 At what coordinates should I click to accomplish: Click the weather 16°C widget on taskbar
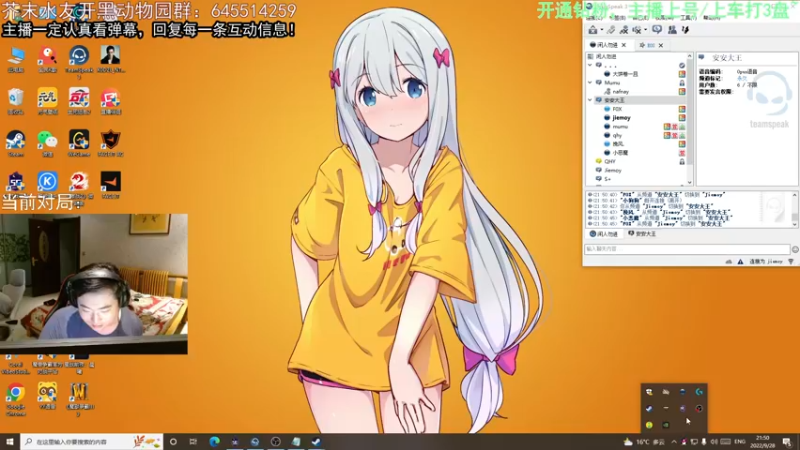point(644,442)
